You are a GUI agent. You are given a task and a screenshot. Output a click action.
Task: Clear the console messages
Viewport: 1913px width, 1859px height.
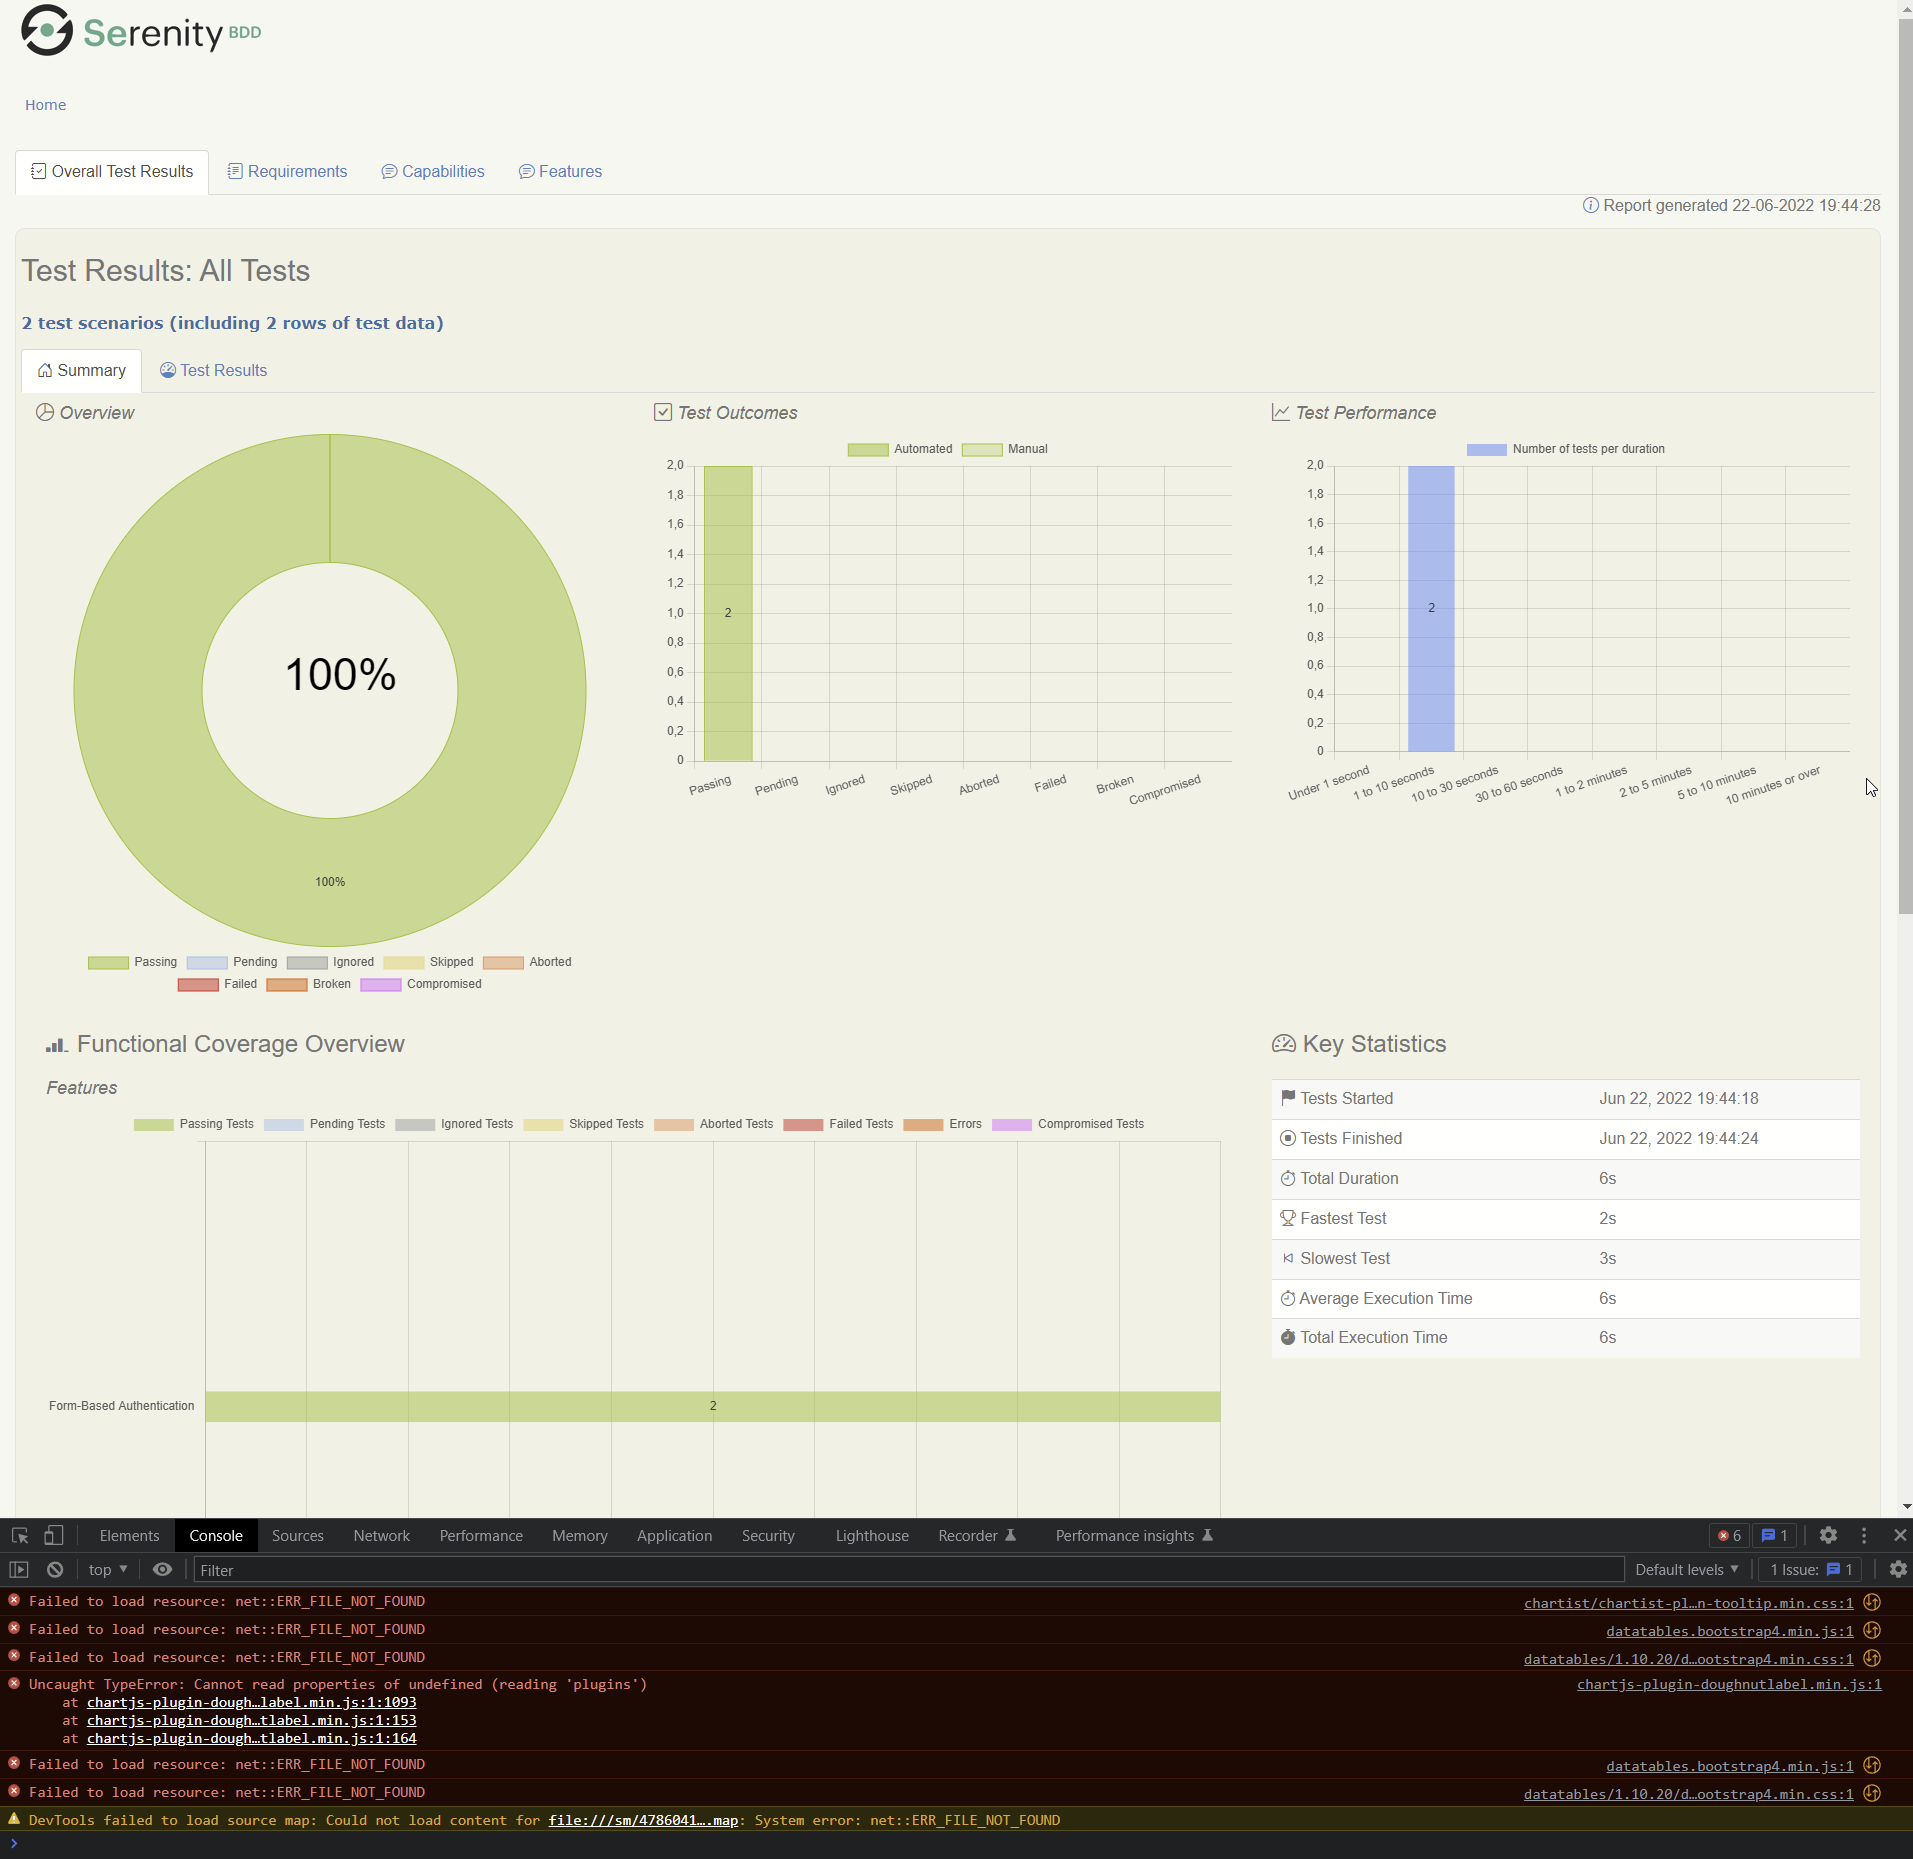(55, 1570)
